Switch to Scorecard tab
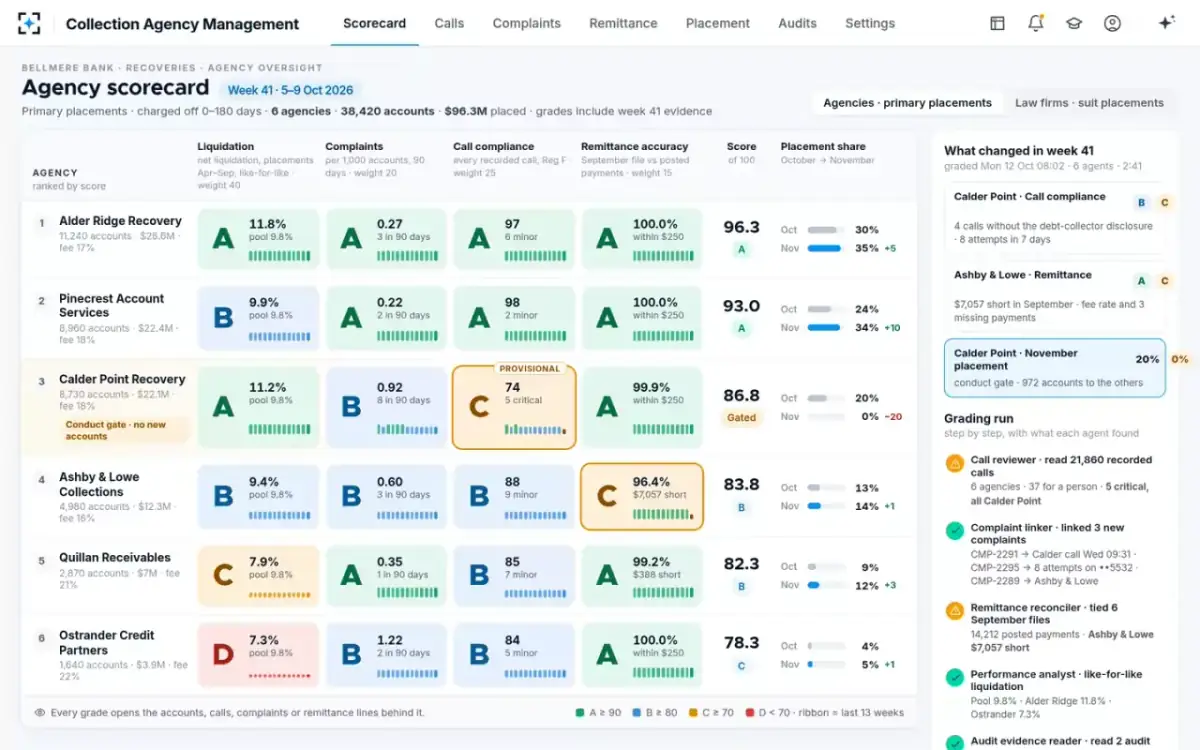 click(374, 23)
